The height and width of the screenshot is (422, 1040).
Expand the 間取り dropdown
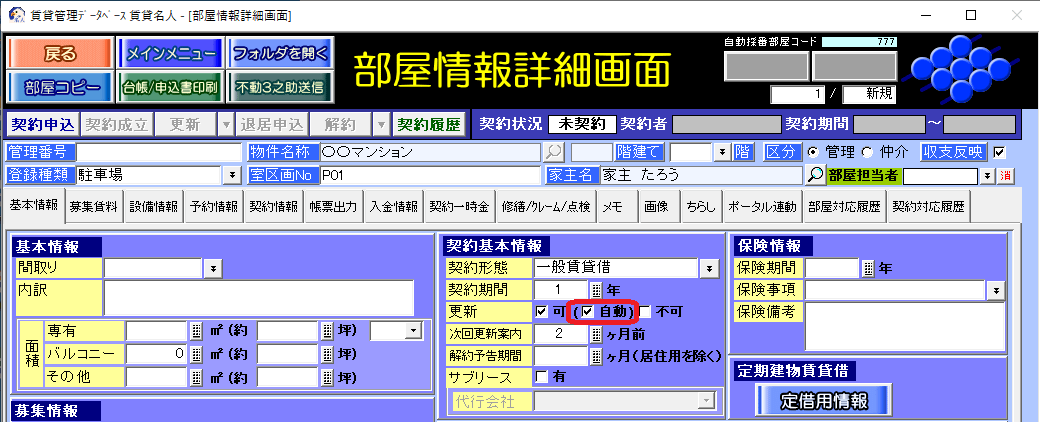coord(213,268)
